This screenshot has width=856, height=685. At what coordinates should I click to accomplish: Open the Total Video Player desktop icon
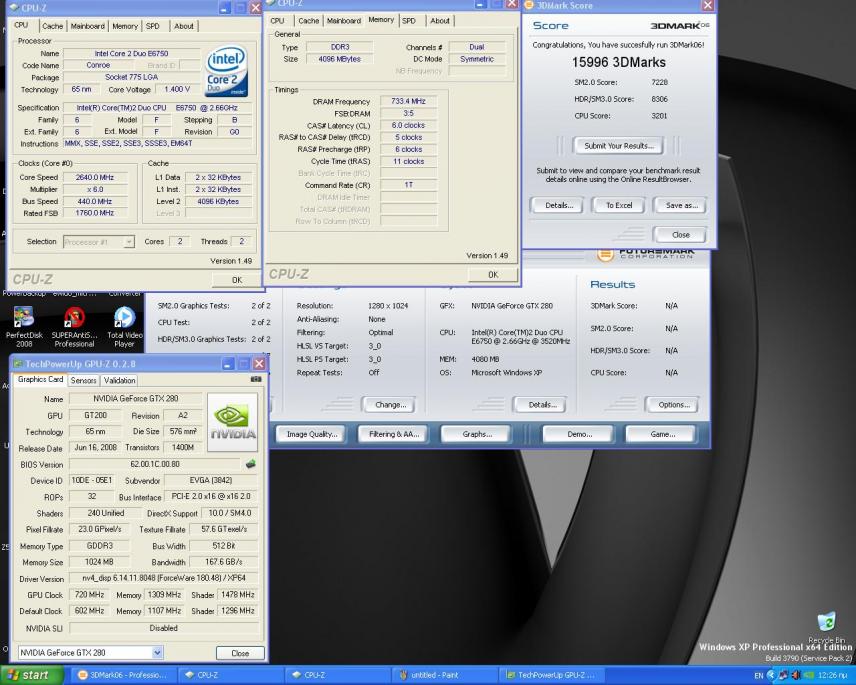[x=124, y=326]
